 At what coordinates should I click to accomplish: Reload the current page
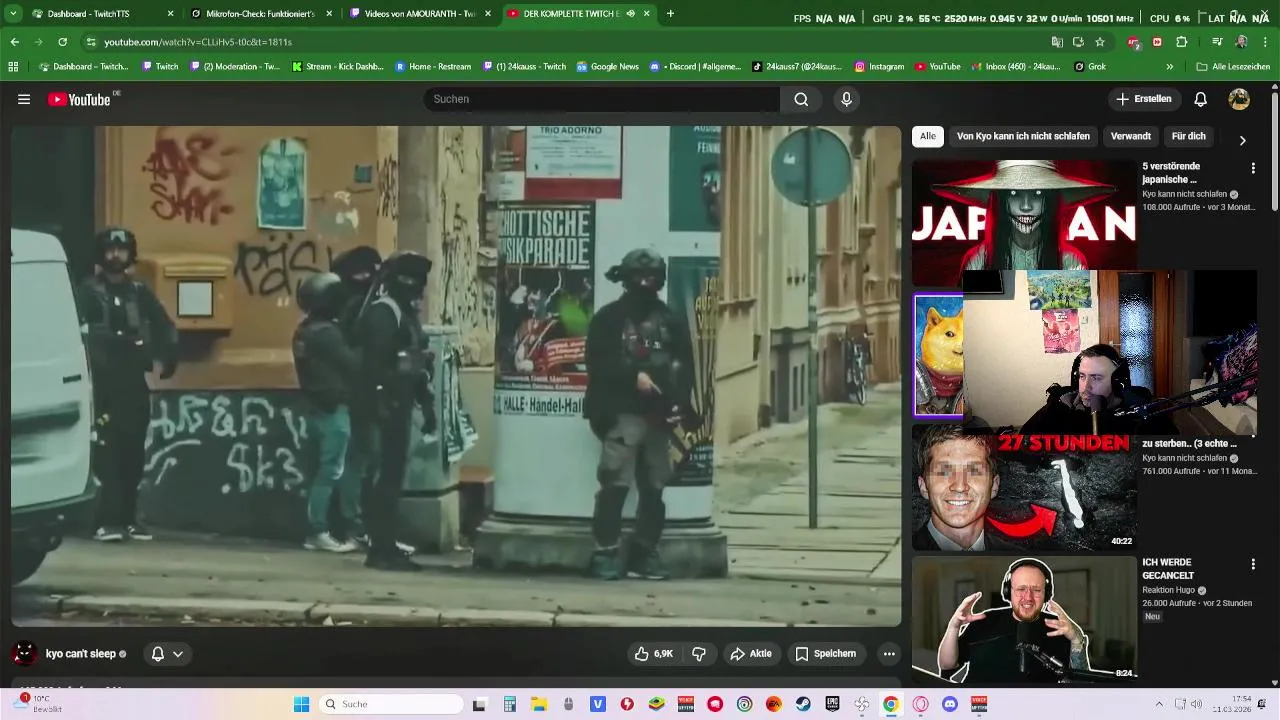[x=62, y=42]
